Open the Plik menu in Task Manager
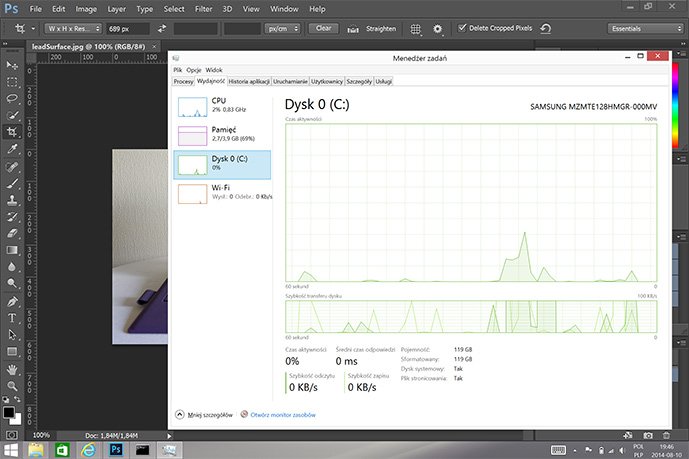This screenshot has height=459, width=689. pos(178,70)
